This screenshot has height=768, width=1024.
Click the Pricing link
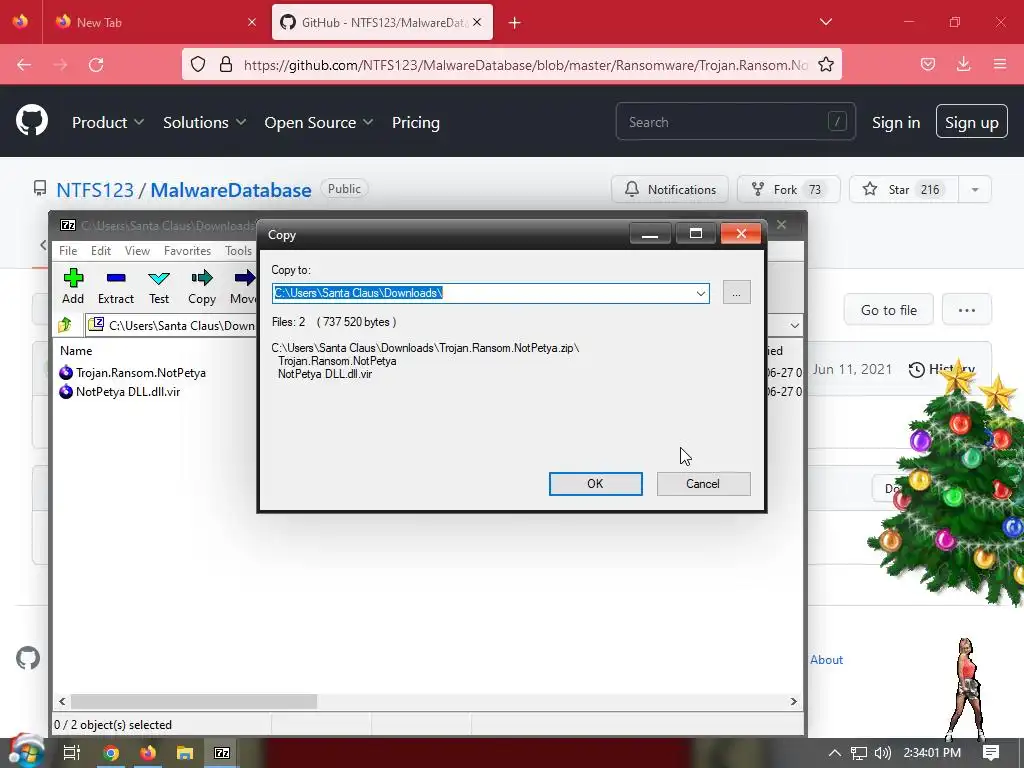[x=415, y=122]
